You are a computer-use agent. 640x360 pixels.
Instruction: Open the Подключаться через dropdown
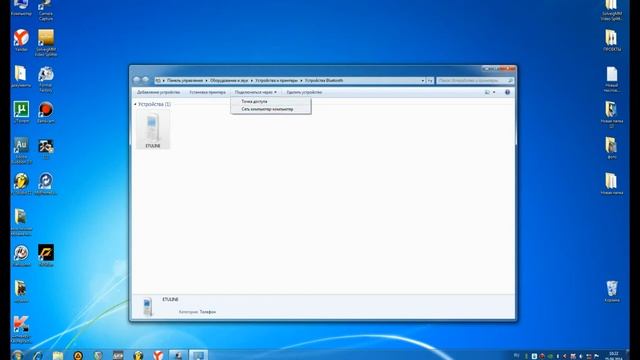point(256,92)
